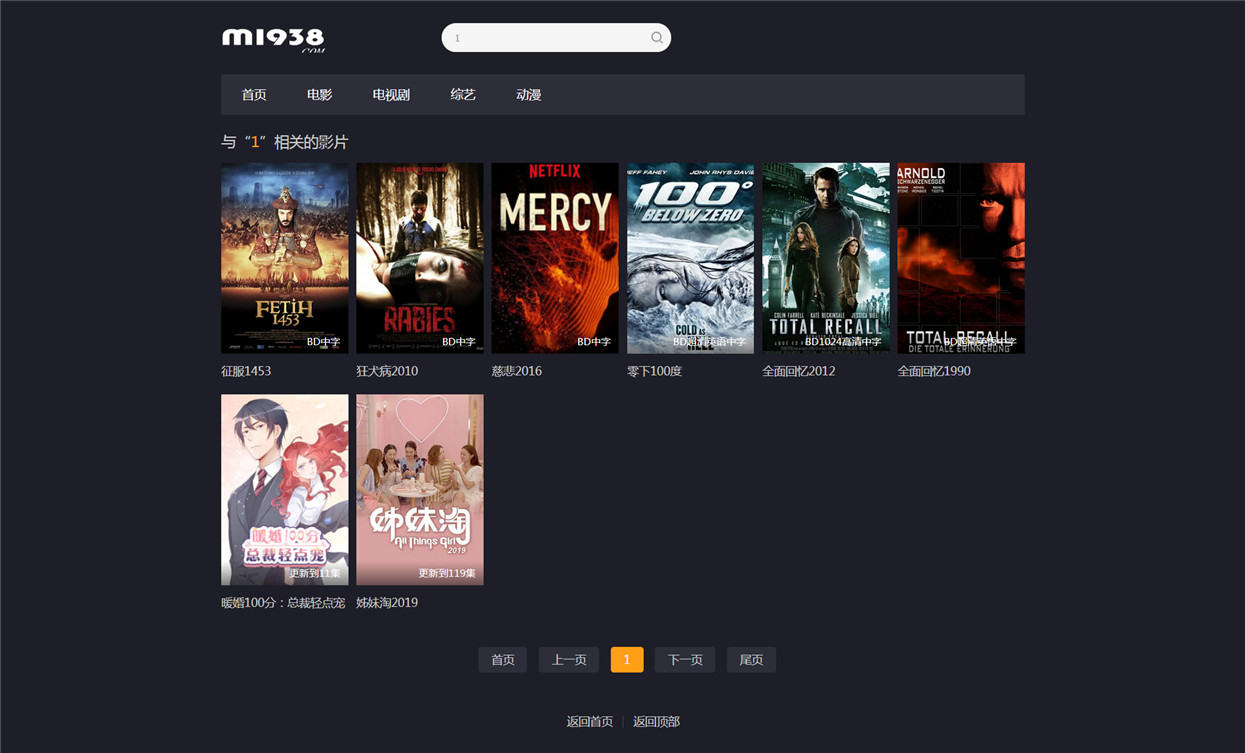The height and width of the screenshot is (753, 1245).
Task: Click the title link 暖婚100分：总裁轻点宠
Action: (283, 603)
